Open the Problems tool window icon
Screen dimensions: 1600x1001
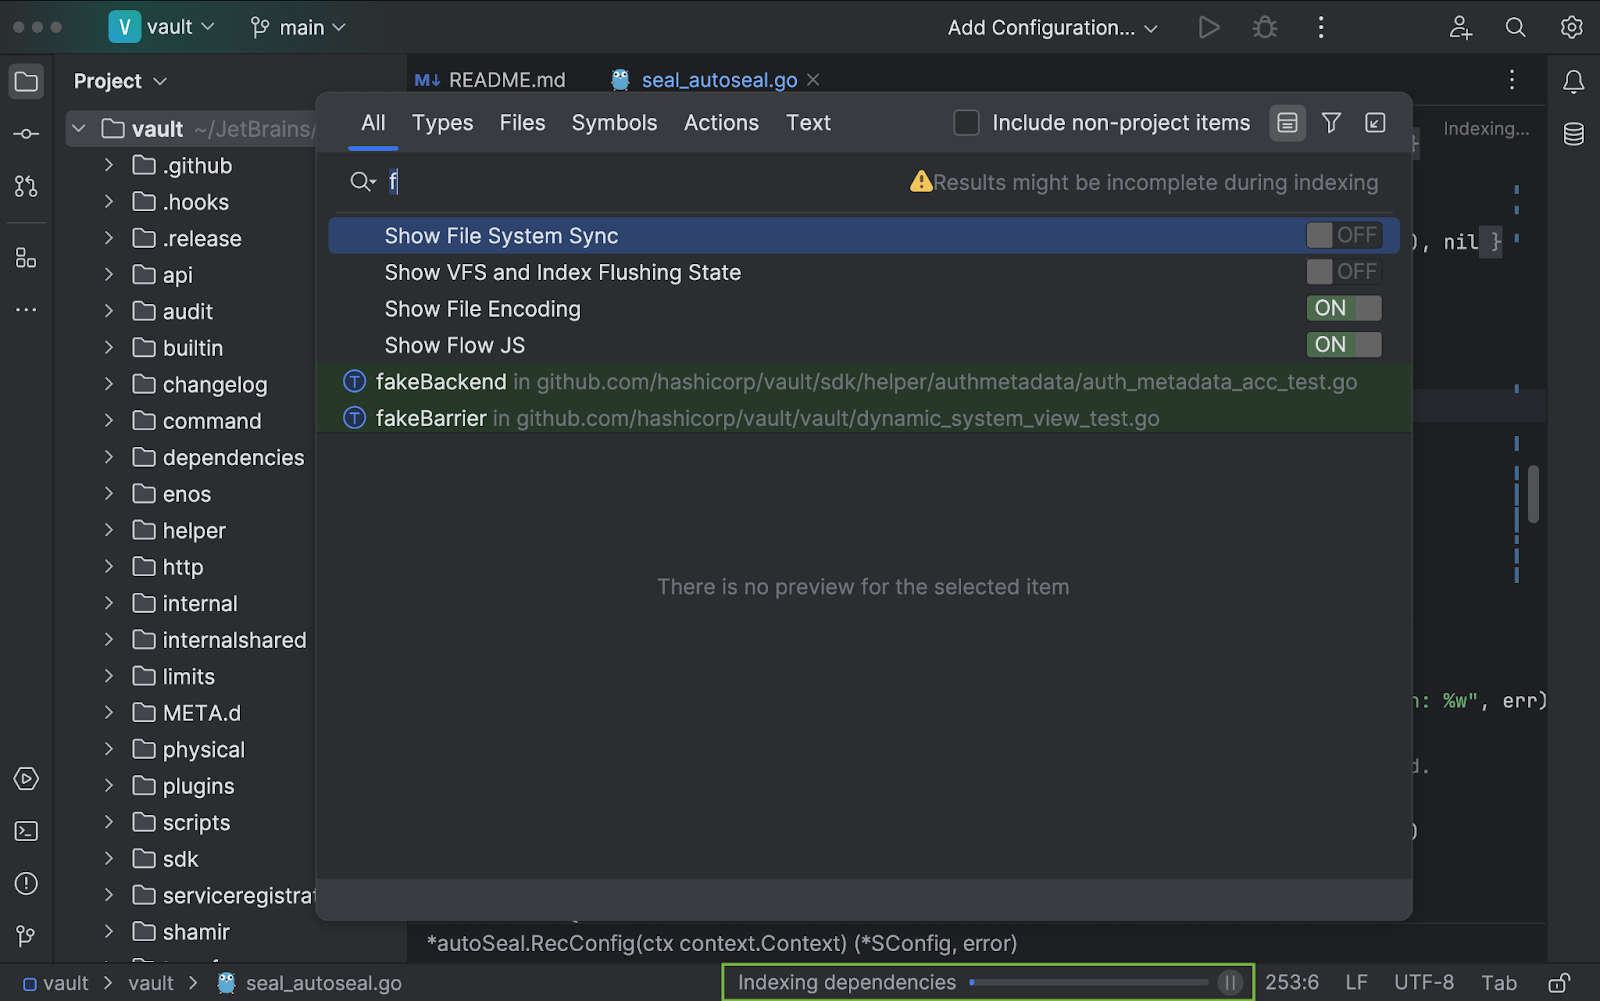26,884
